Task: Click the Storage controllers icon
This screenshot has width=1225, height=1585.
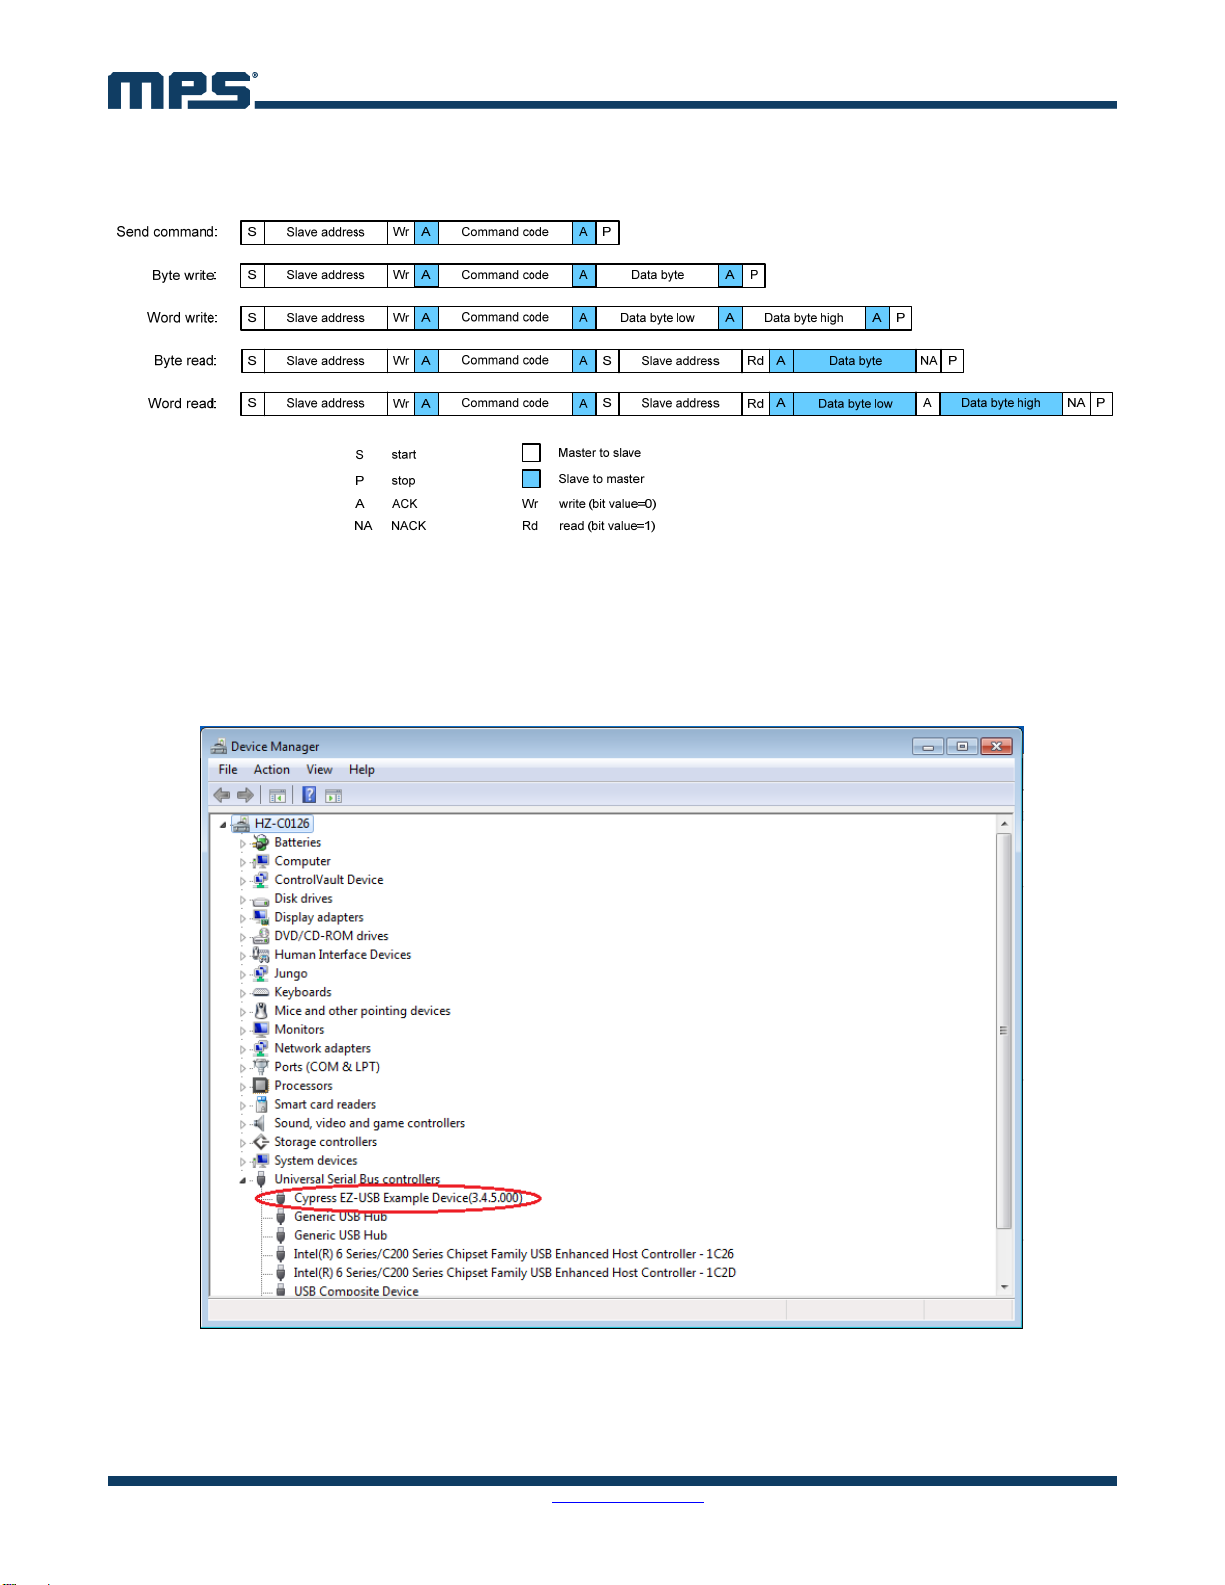Action: (x=261, y=1141)
